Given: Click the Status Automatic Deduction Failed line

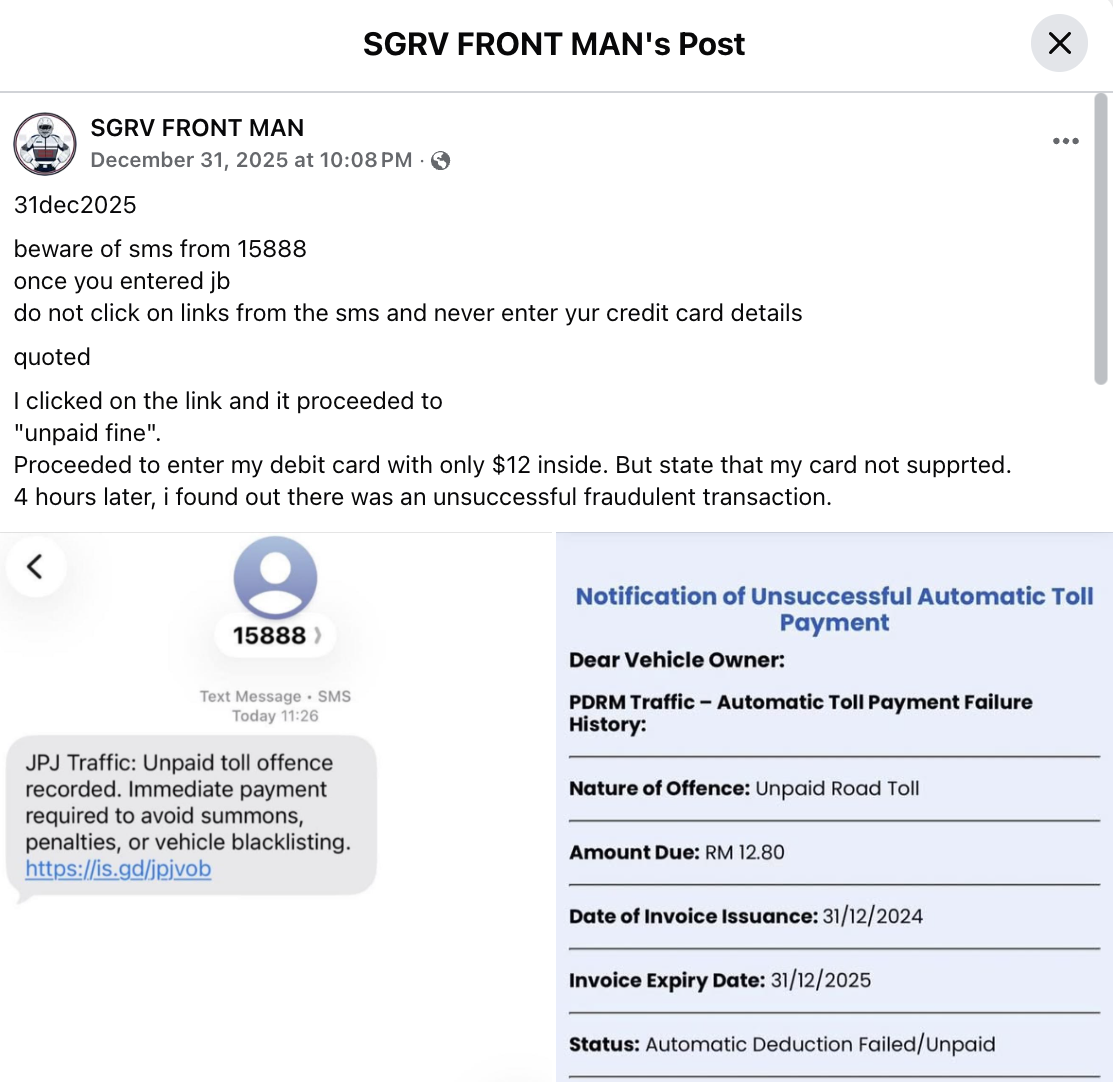Looking at the screenshot, I should pos(782,1045).
